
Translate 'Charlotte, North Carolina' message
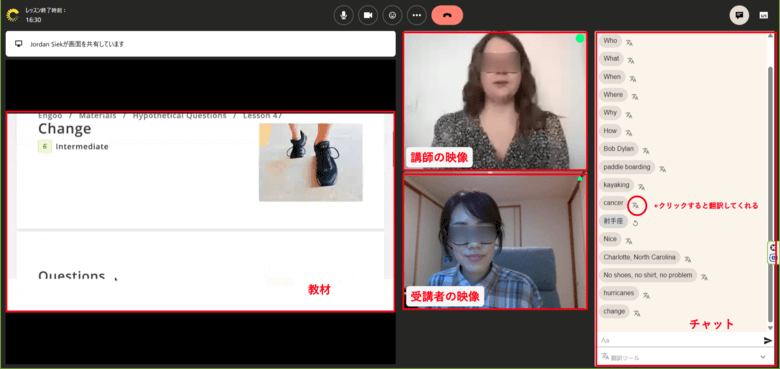(x=687, y=259)
